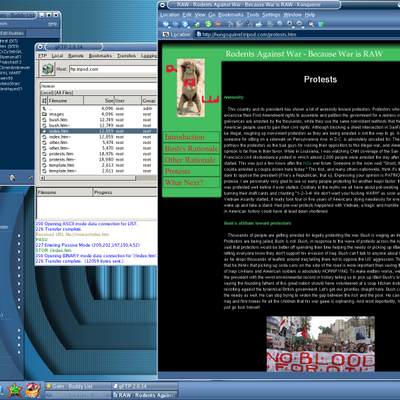Stop loading with the red stop icon
The image size is (400, 400).
[x=218, y=24]
